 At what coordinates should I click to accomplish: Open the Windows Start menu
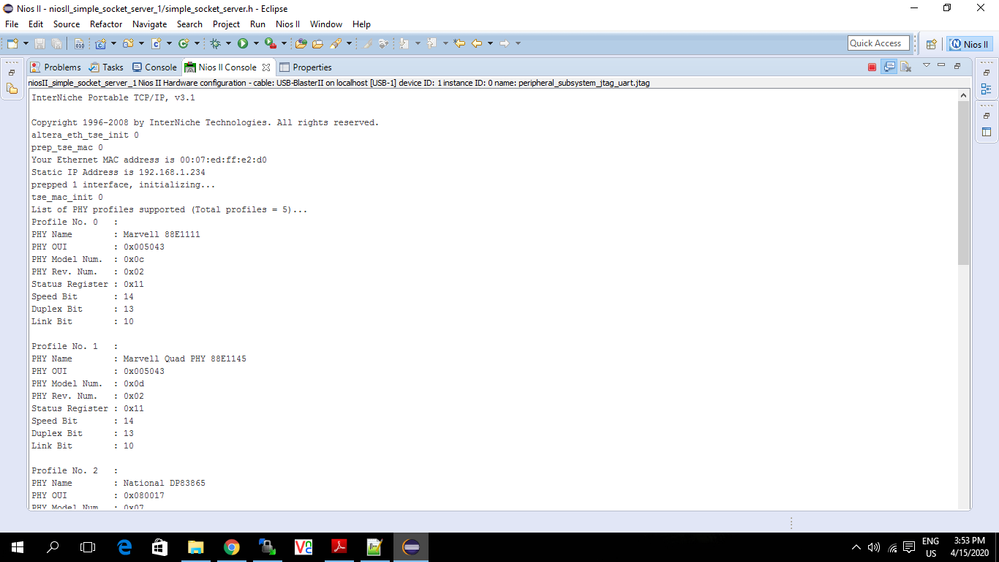coord(17,547)
